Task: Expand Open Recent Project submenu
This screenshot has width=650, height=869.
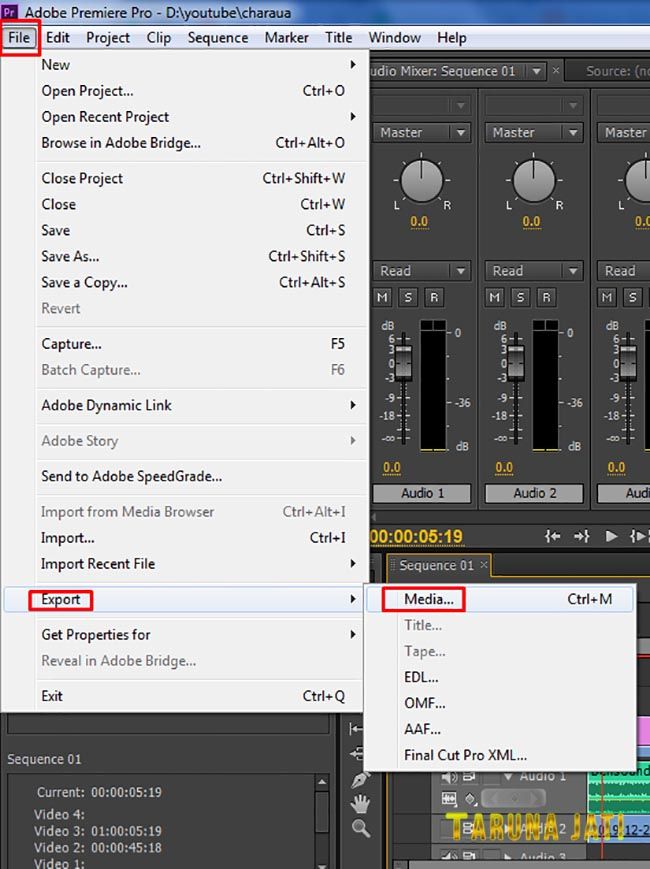Action: [x=353, y=116]
